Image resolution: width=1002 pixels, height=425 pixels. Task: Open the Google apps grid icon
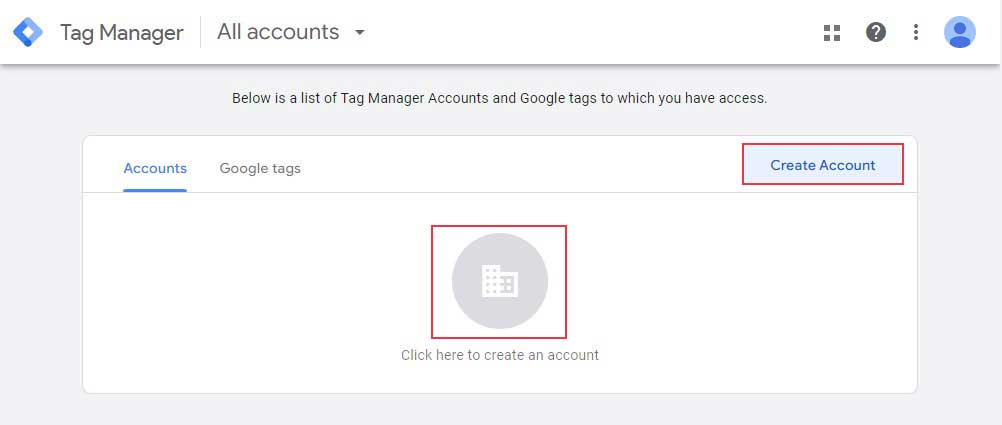(x=831, y=33)
